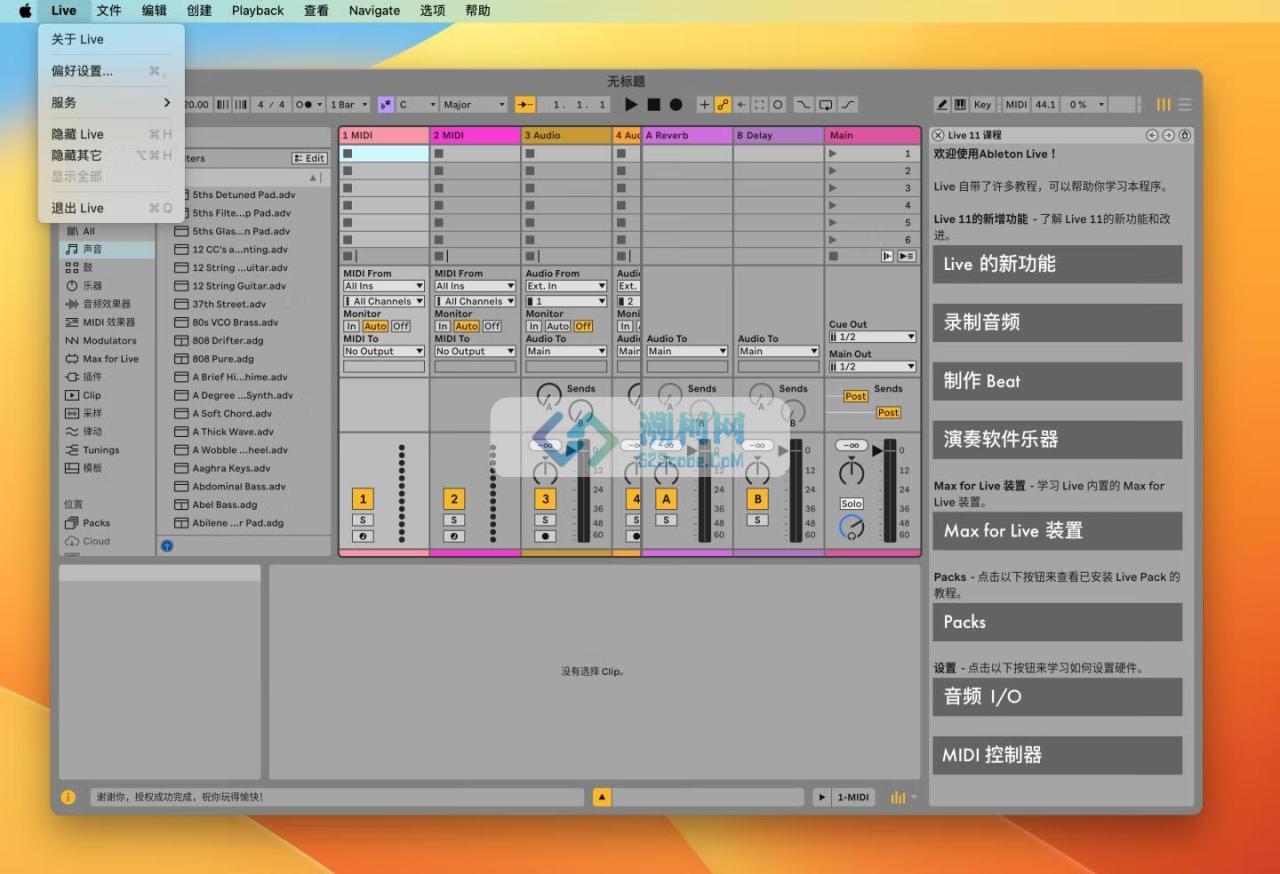Viewport: 1280px width, 874px height.
Task: Open the Playback menu
Action: click(x=258, y=11)
